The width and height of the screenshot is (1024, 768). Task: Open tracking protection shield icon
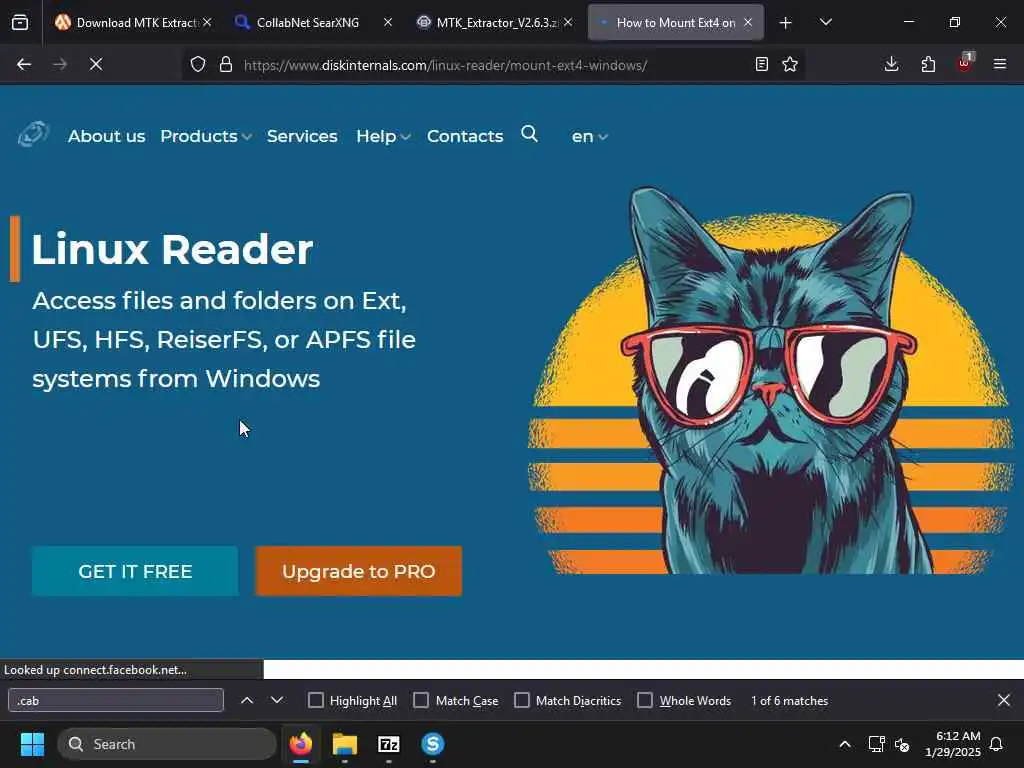pos(198,64)
